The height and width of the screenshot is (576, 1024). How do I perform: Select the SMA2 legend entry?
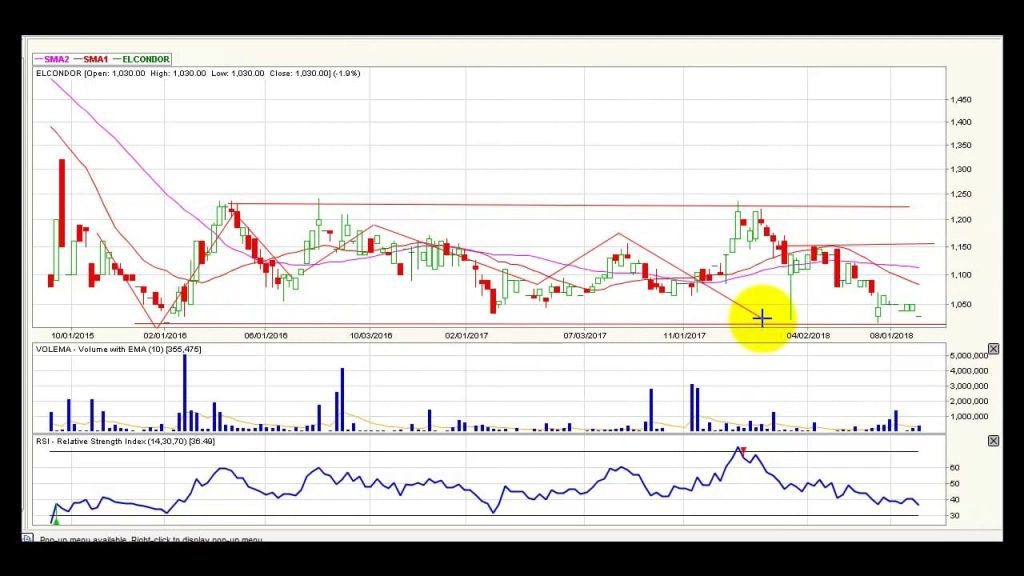(x=52, y=59)
